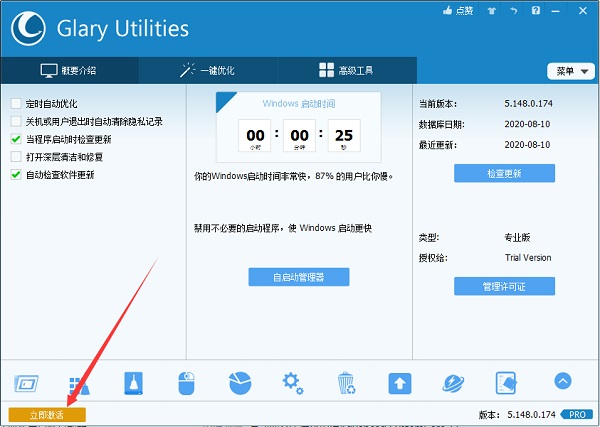The width and height of the screenshot is (600, 427).
Task: Launch the disk cleaner drive-broom icon
Action: 133,383
